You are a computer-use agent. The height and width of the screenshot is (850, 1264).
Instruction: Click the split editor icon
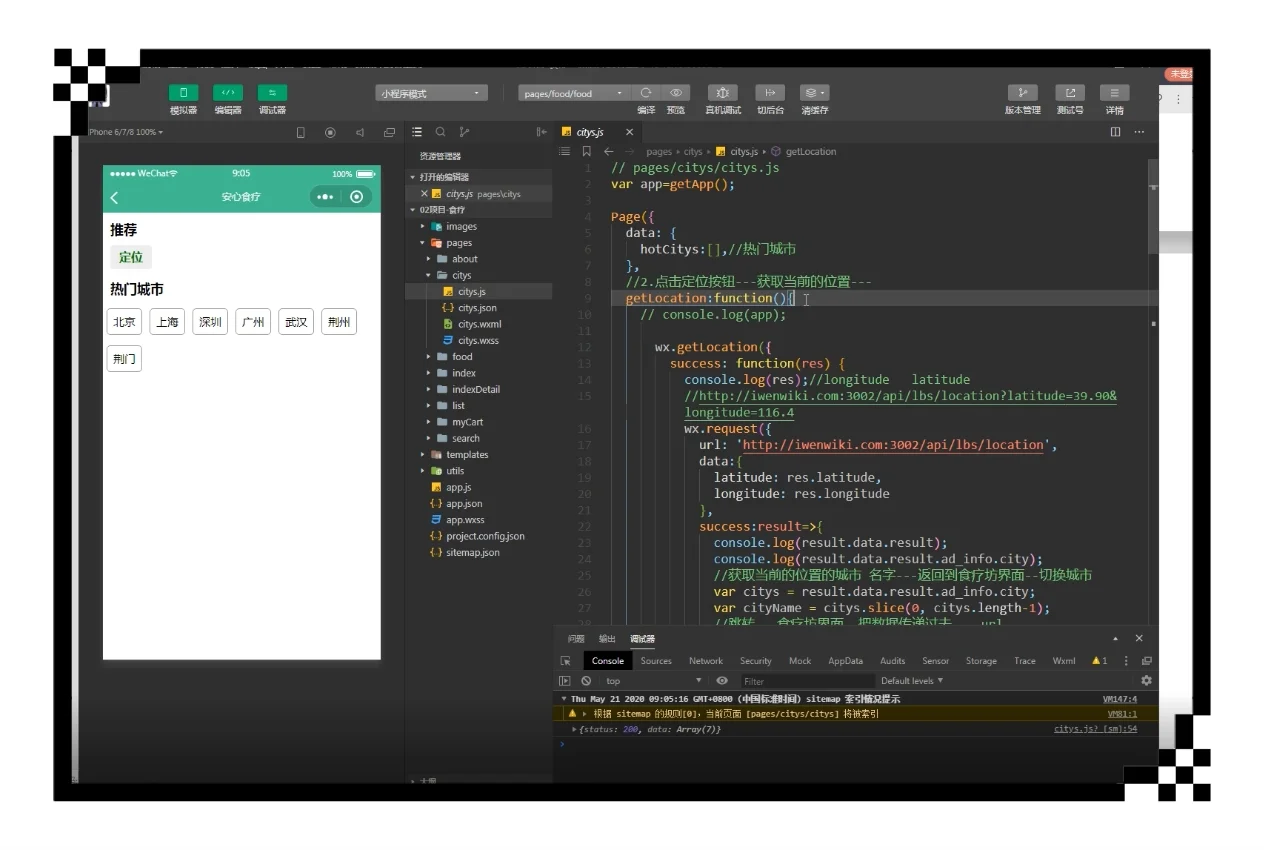pos(1115,132)
